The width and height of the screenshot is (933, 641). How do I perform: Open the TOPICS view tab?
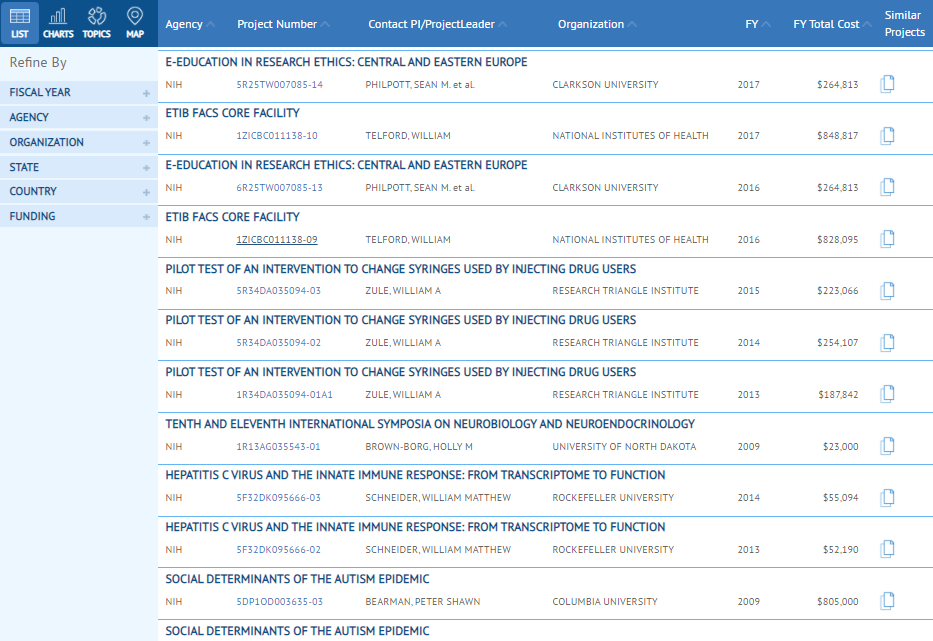(96, 23)
